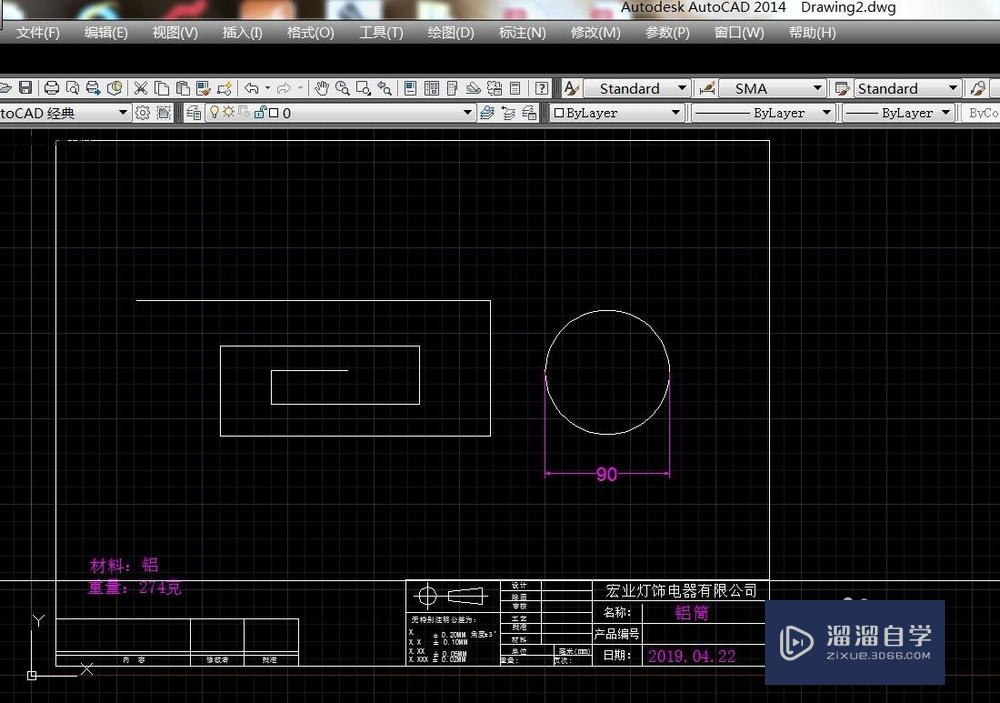Open the 绘图(D) menu
1000x703 pixels.
(450, 32)
